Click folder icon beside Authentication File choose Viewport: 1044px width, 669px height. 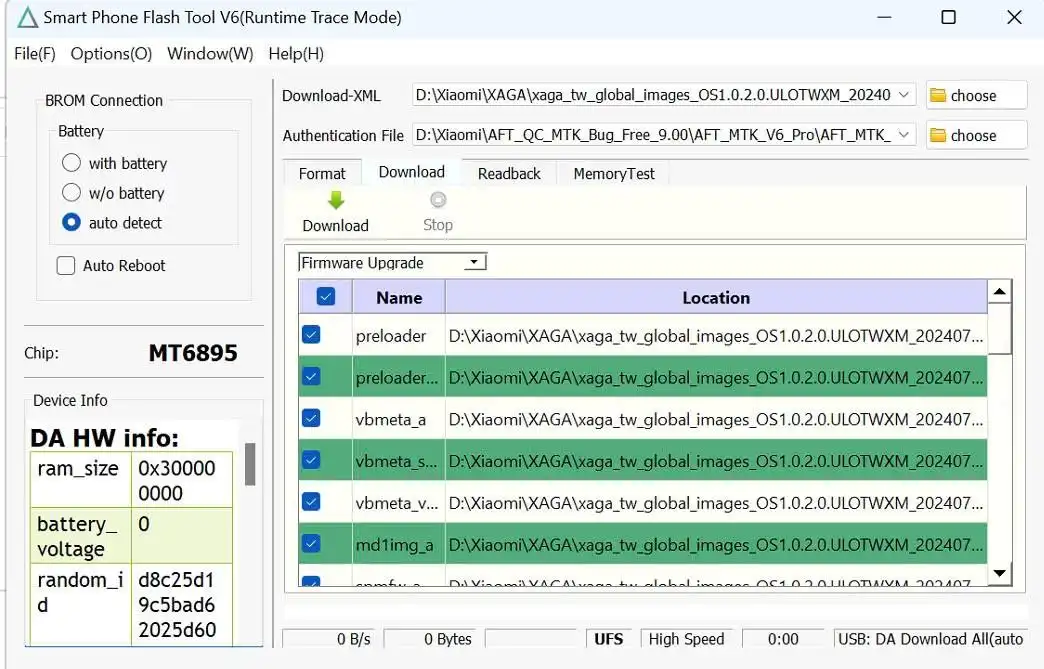(x=938, y=135)
